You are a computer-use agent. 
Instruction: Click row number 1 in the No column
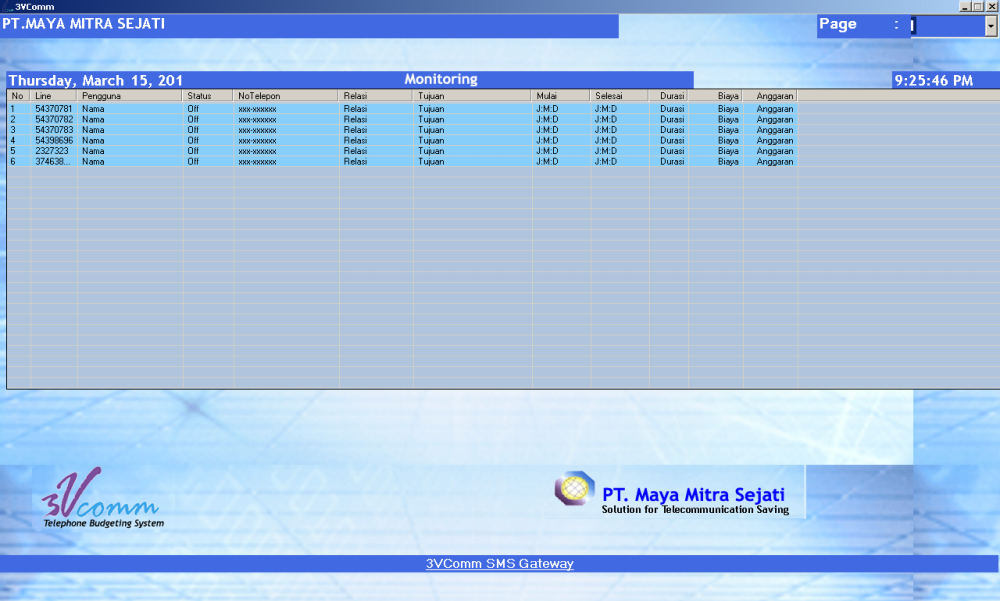(x=12, y=109)
